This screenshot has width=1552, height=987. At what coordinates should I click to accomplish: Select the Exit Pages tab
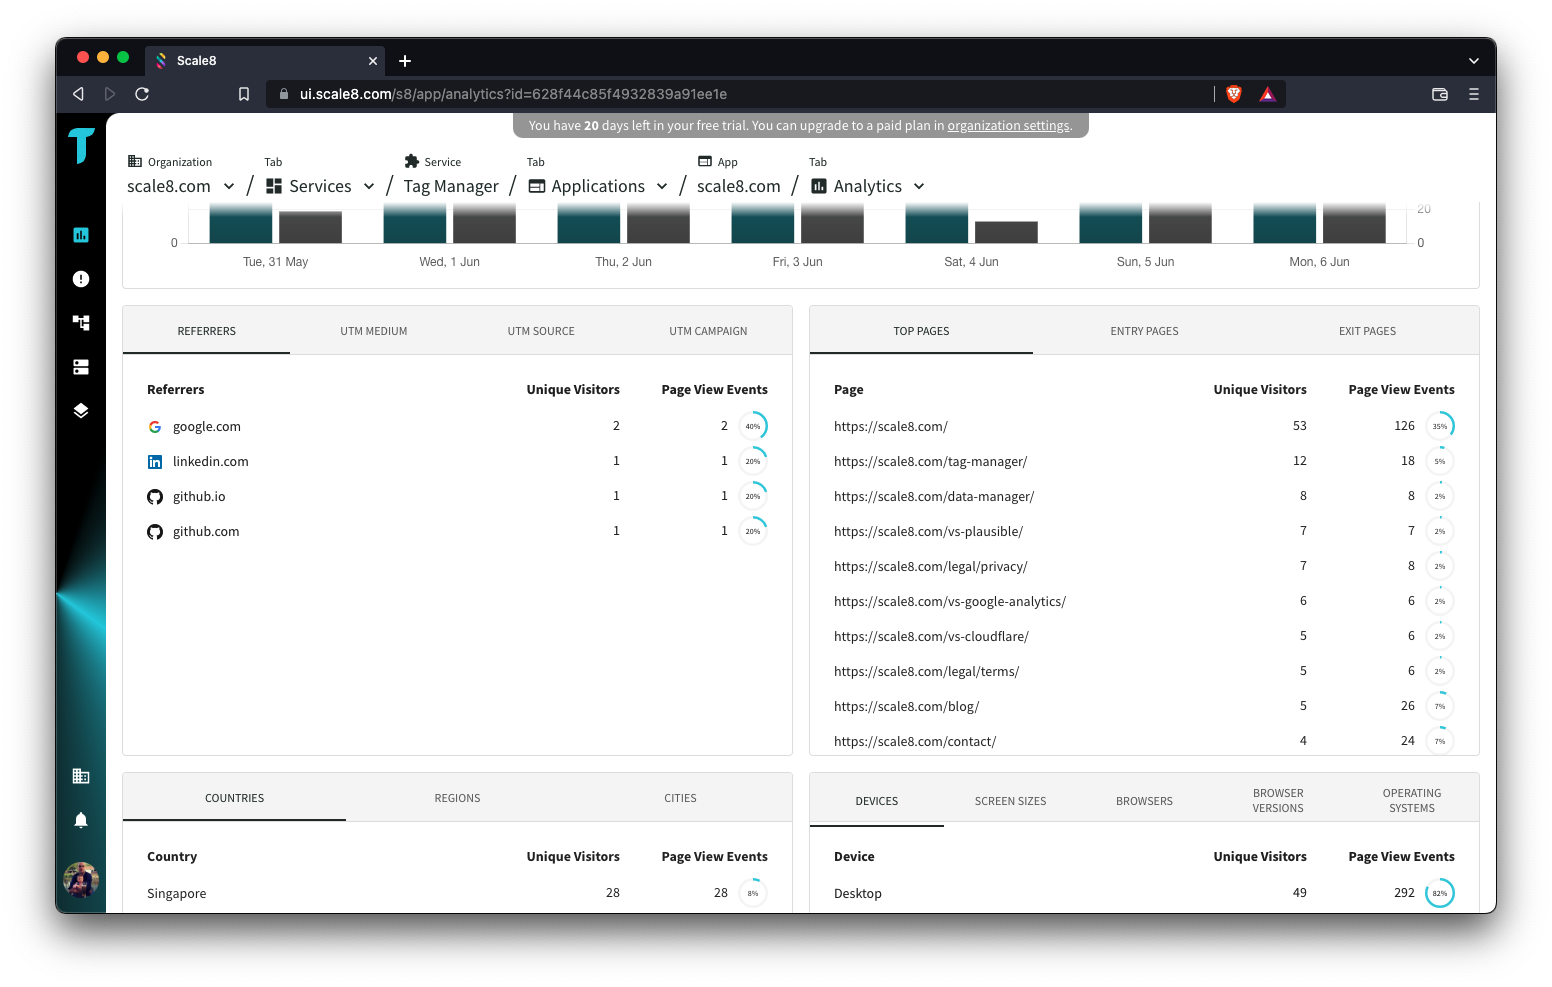click(1367, 331)
